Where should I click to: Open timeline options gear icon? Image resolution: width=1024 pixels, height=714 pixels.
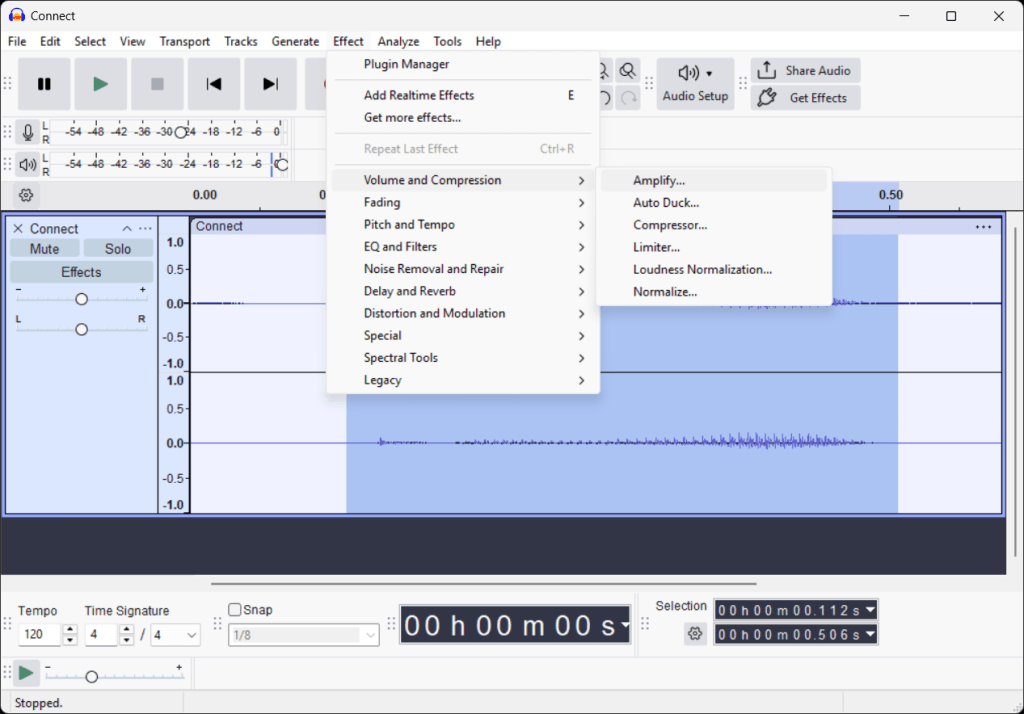[26, 195]
